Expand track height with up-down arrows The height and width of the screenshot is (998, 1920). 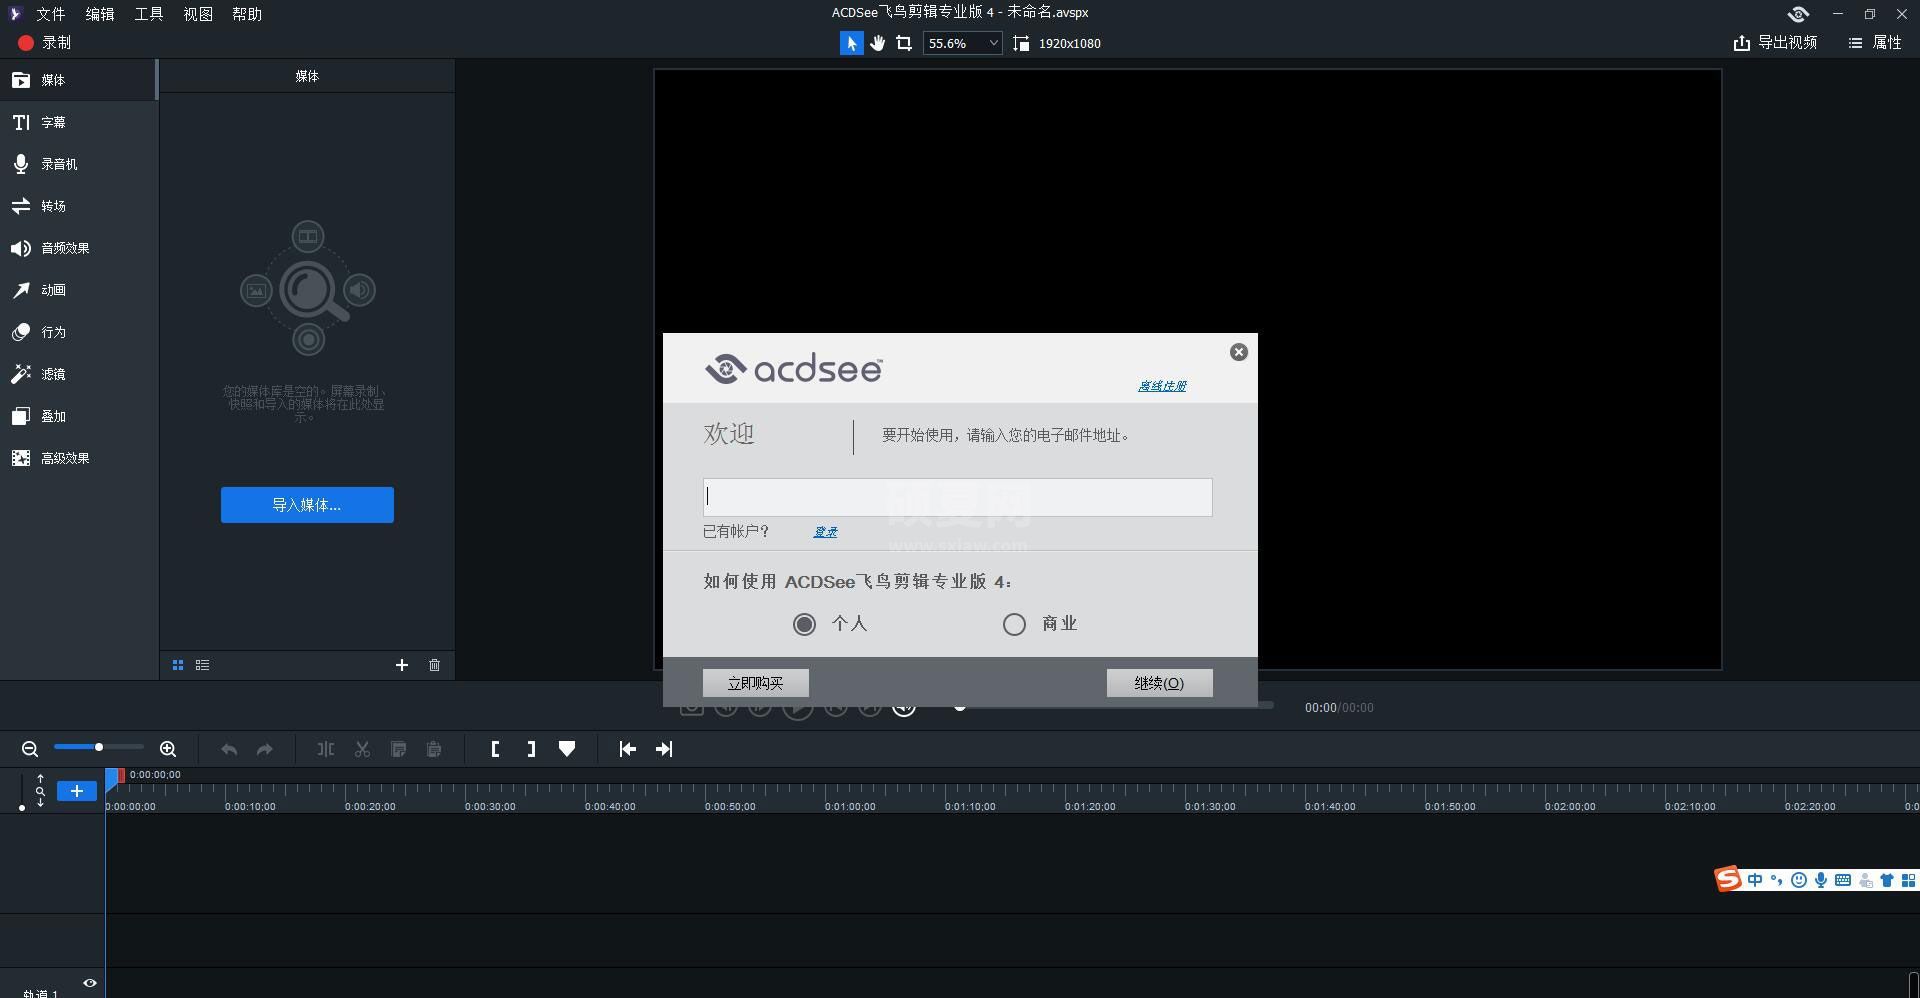[x=40, y=790]
